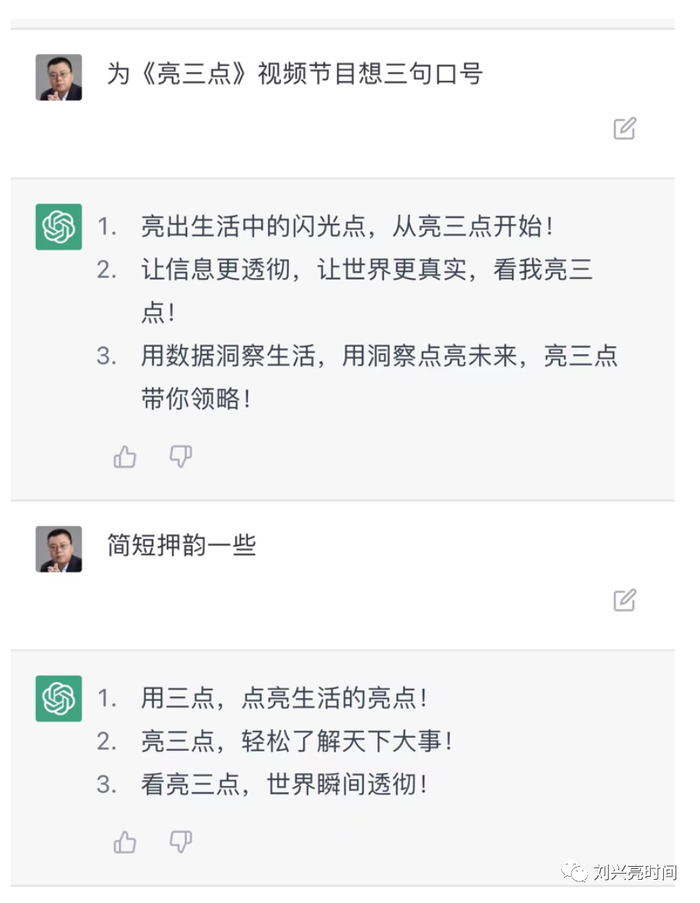Click the line 亮三点，轻松了解天下大事
700x903 pixels.
coord(298,742)
